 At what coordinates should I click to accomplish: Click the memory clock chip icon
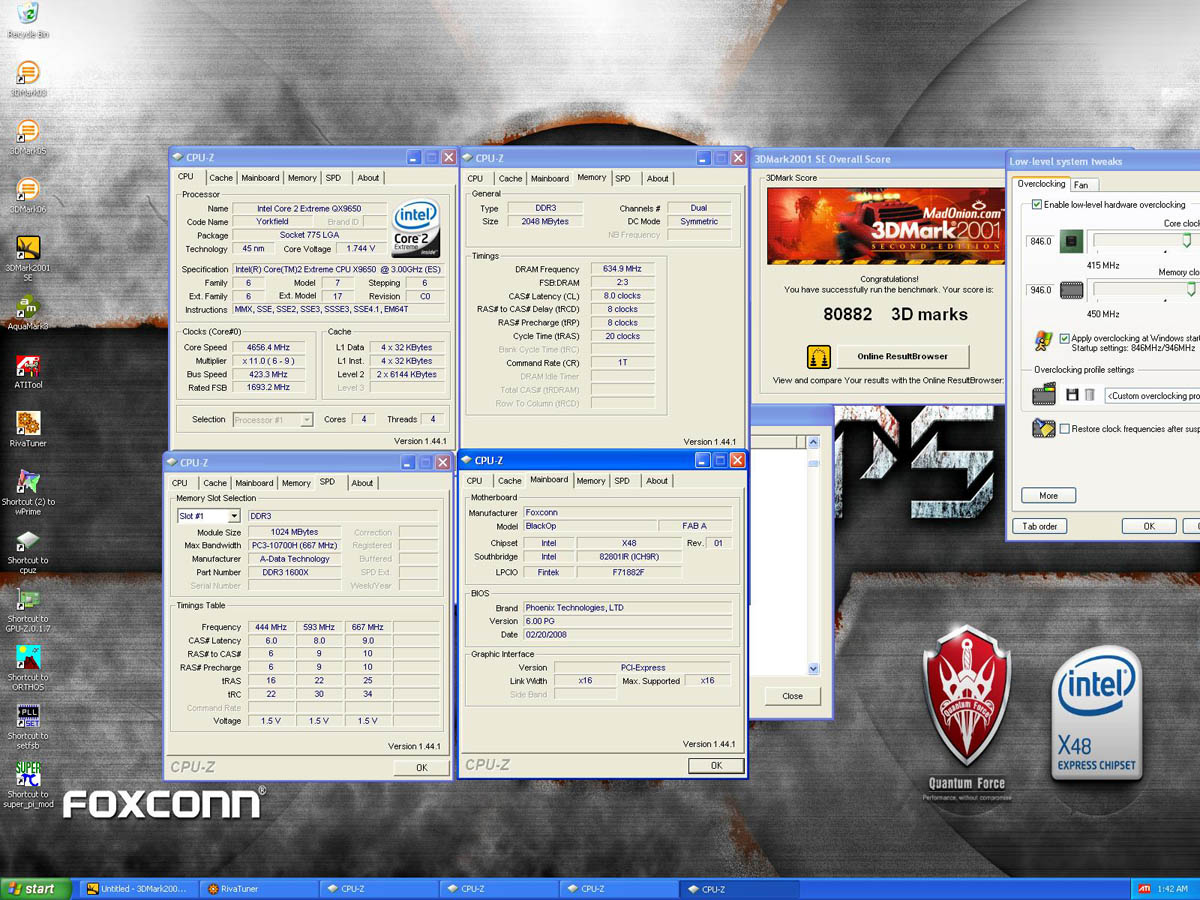pyautogui.click(x=1071, y=290)
